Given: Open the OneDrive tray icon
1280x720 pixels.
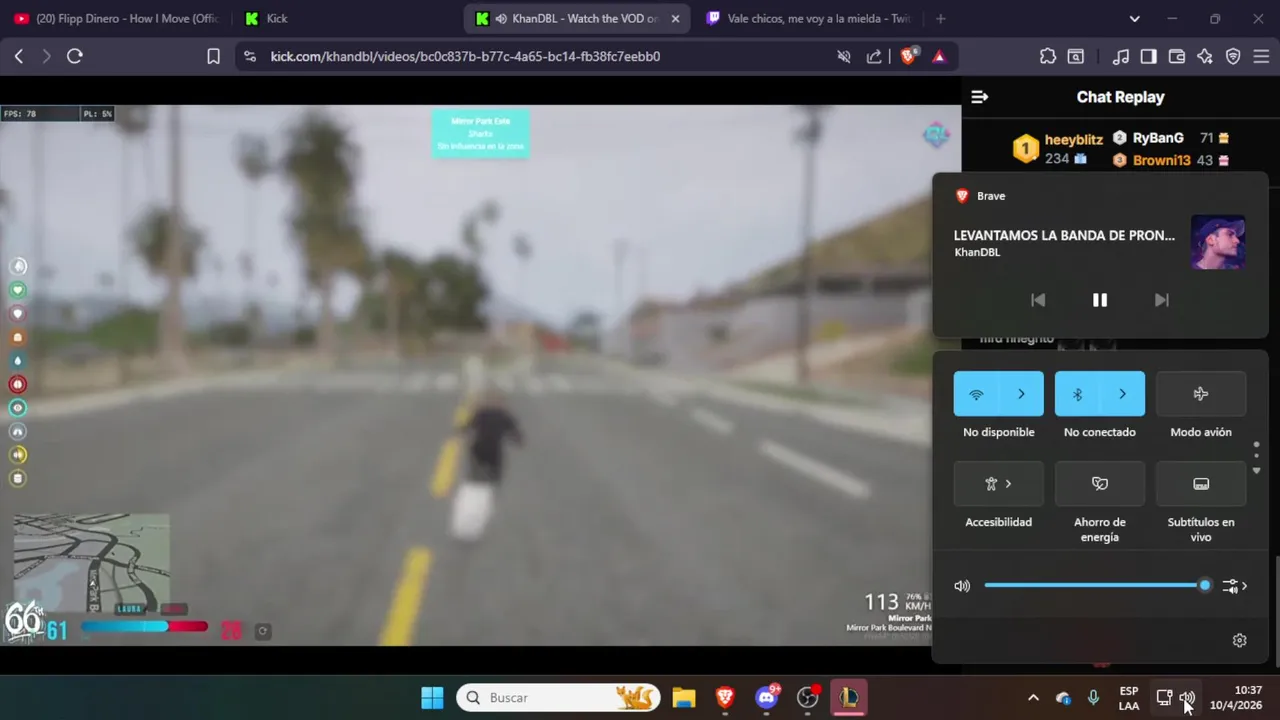Looking at the screenshot, I should [x=1063, y=698].
